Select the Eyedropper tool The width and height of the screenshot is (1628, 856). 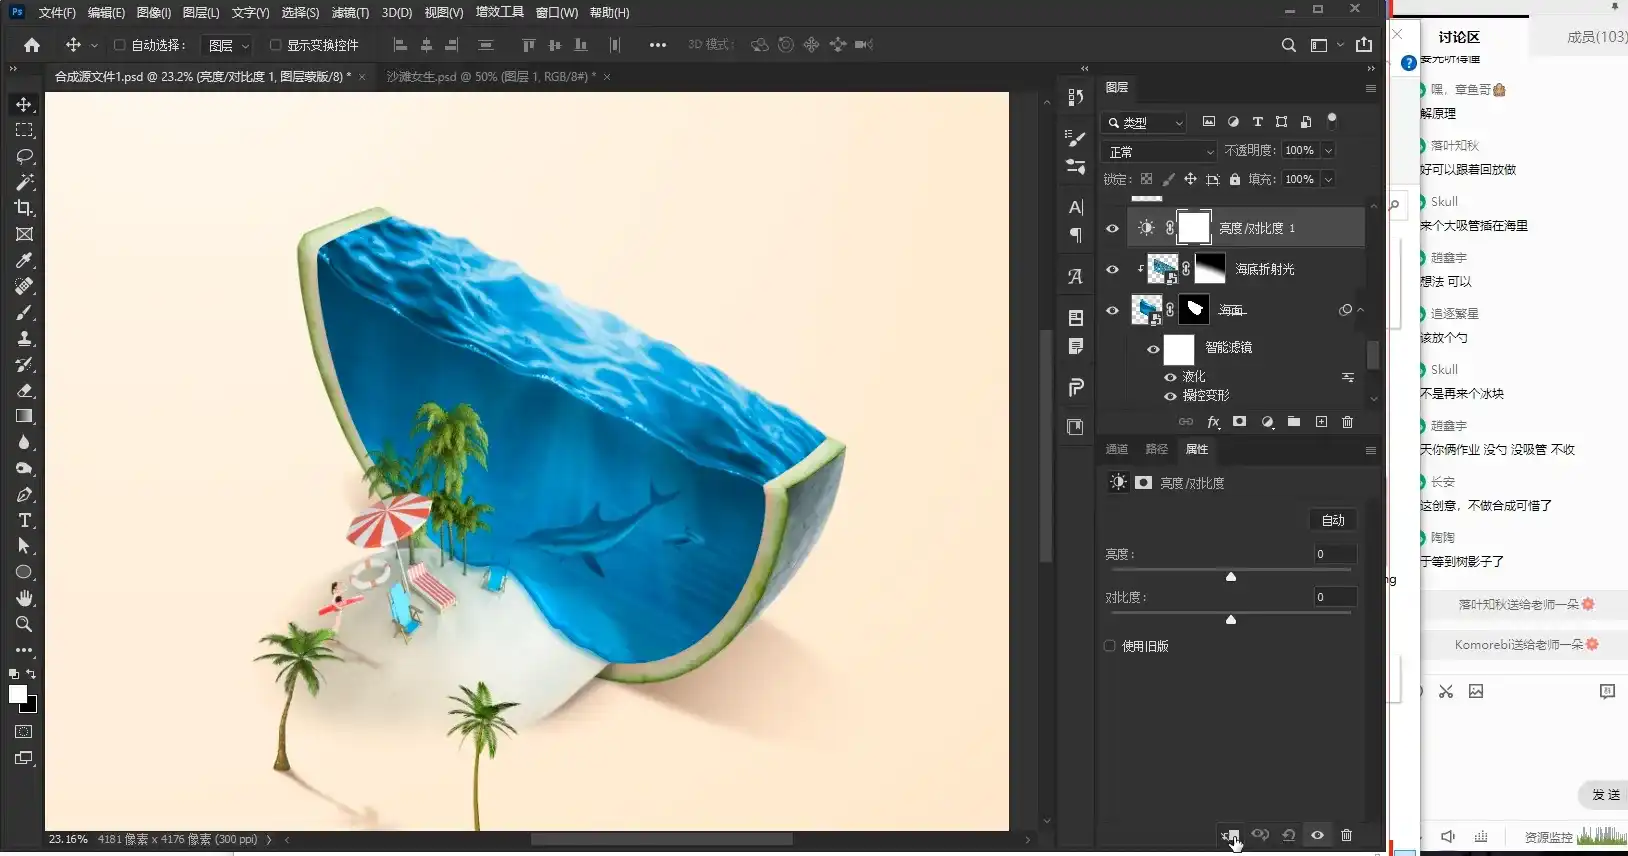(24, 260)
